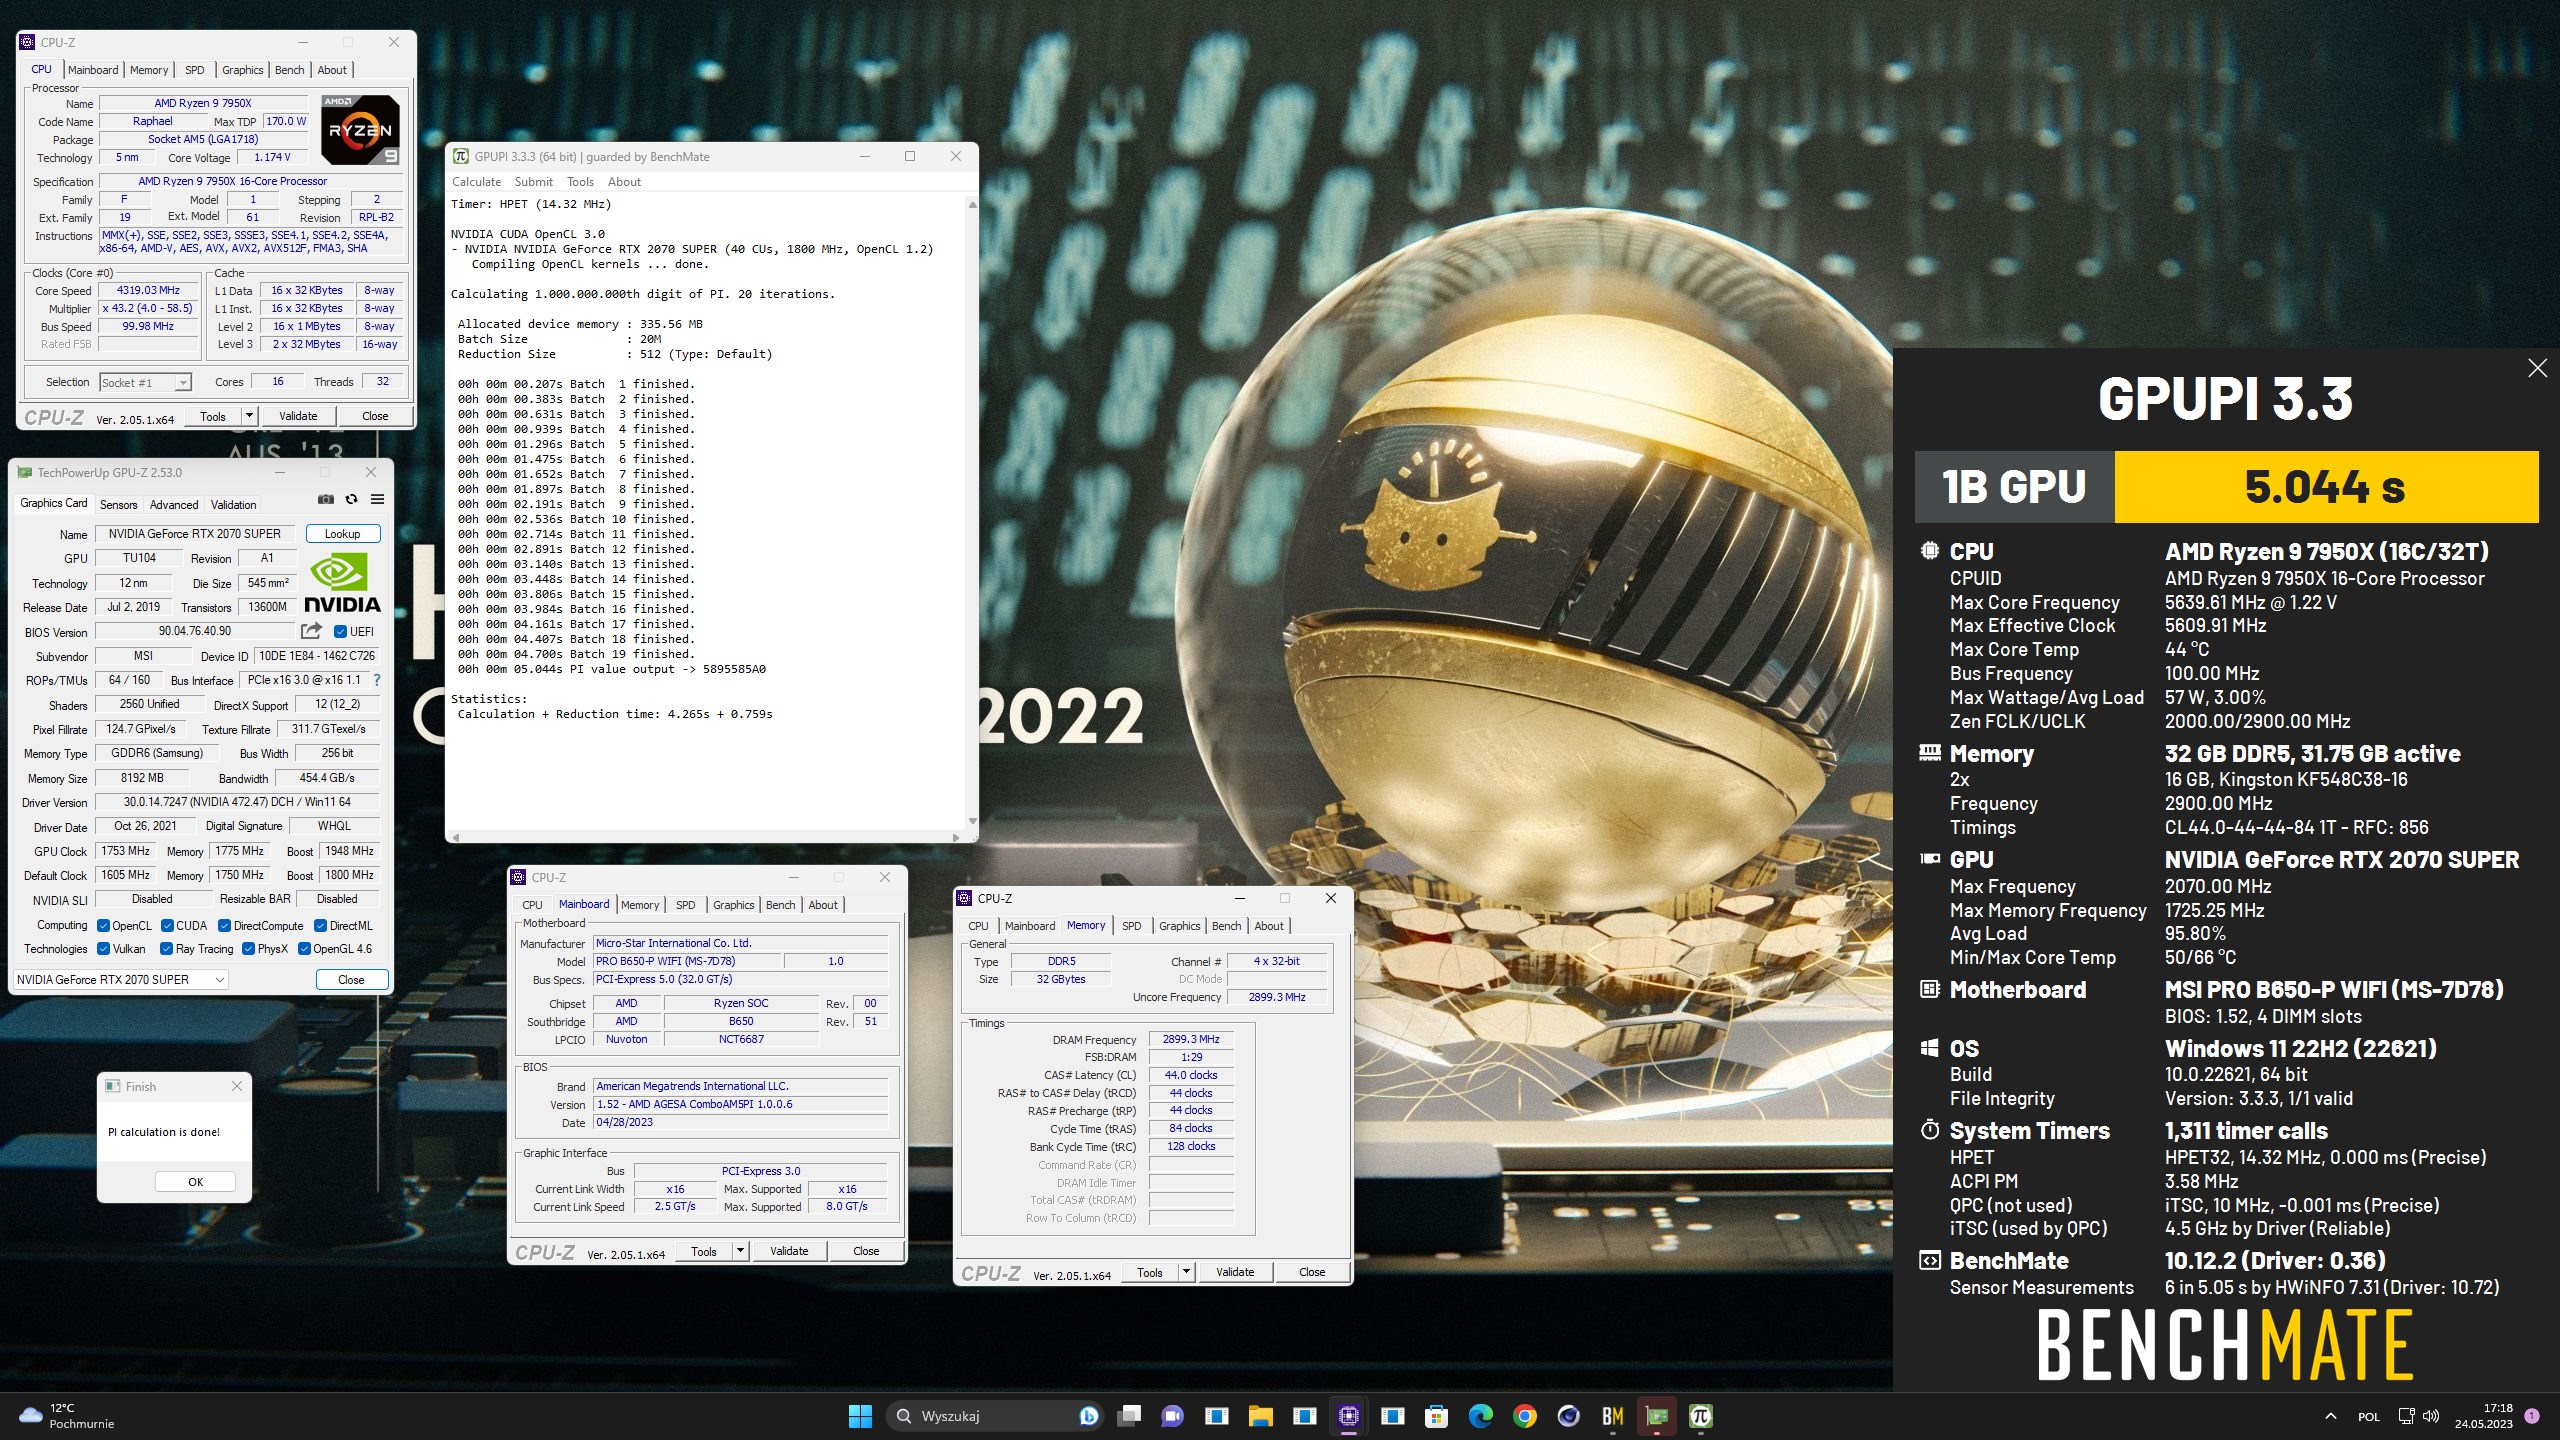
Task: Switch to Sensors tab in GPU-Z
Action: pos(119,505)
